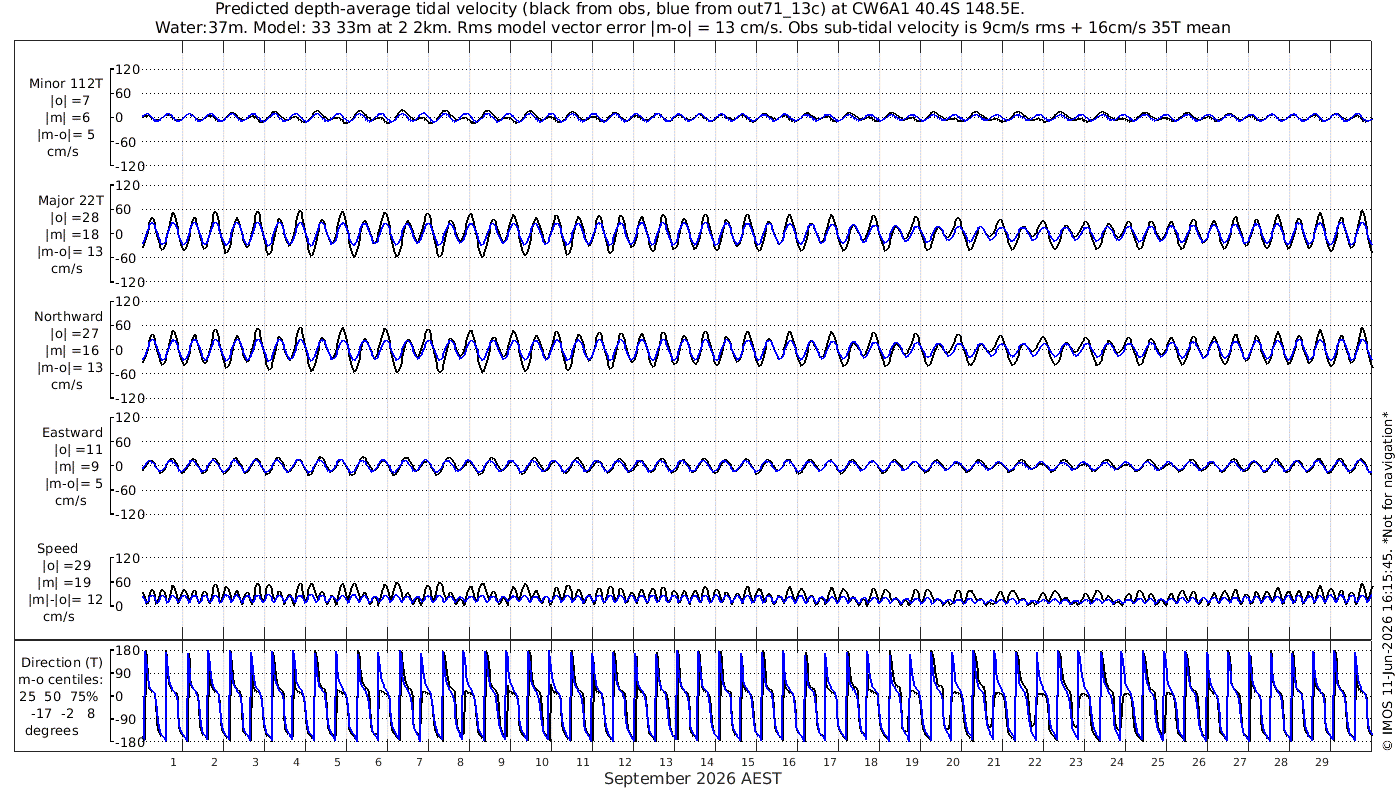Click the 'degrees' unit label
Viewport: 1400px width, 800px height.
[52, 730]
